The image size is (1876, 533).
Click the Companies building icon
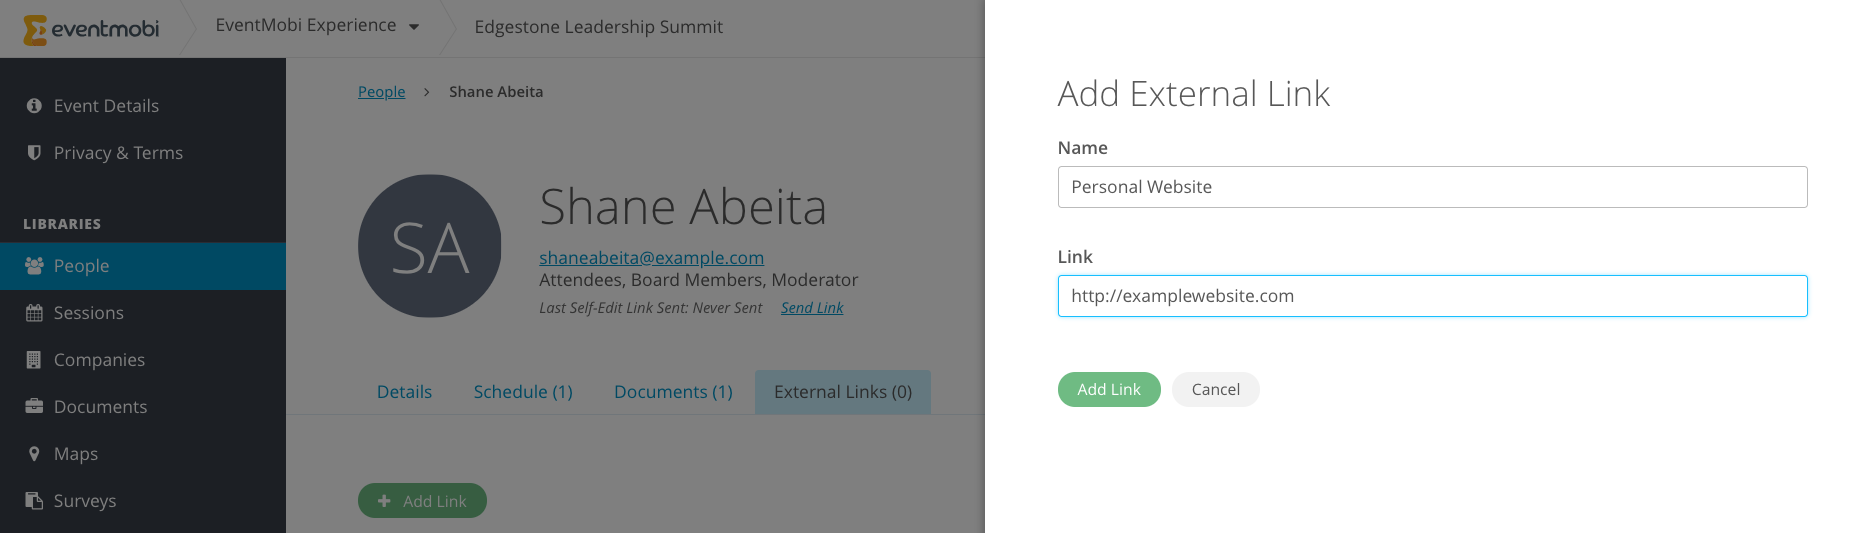tap(34, 360)
